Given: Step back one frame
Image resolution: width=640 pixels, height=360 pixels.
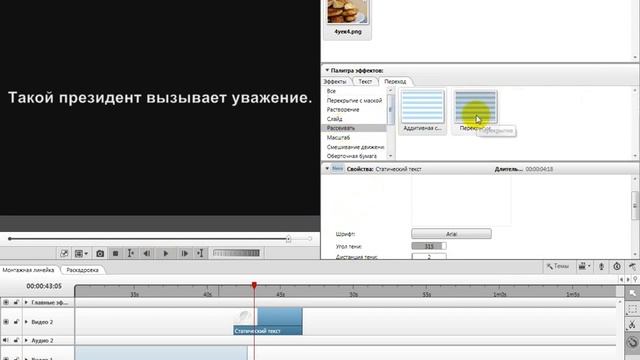Looking at the screenshot, I should pos(147,253).
